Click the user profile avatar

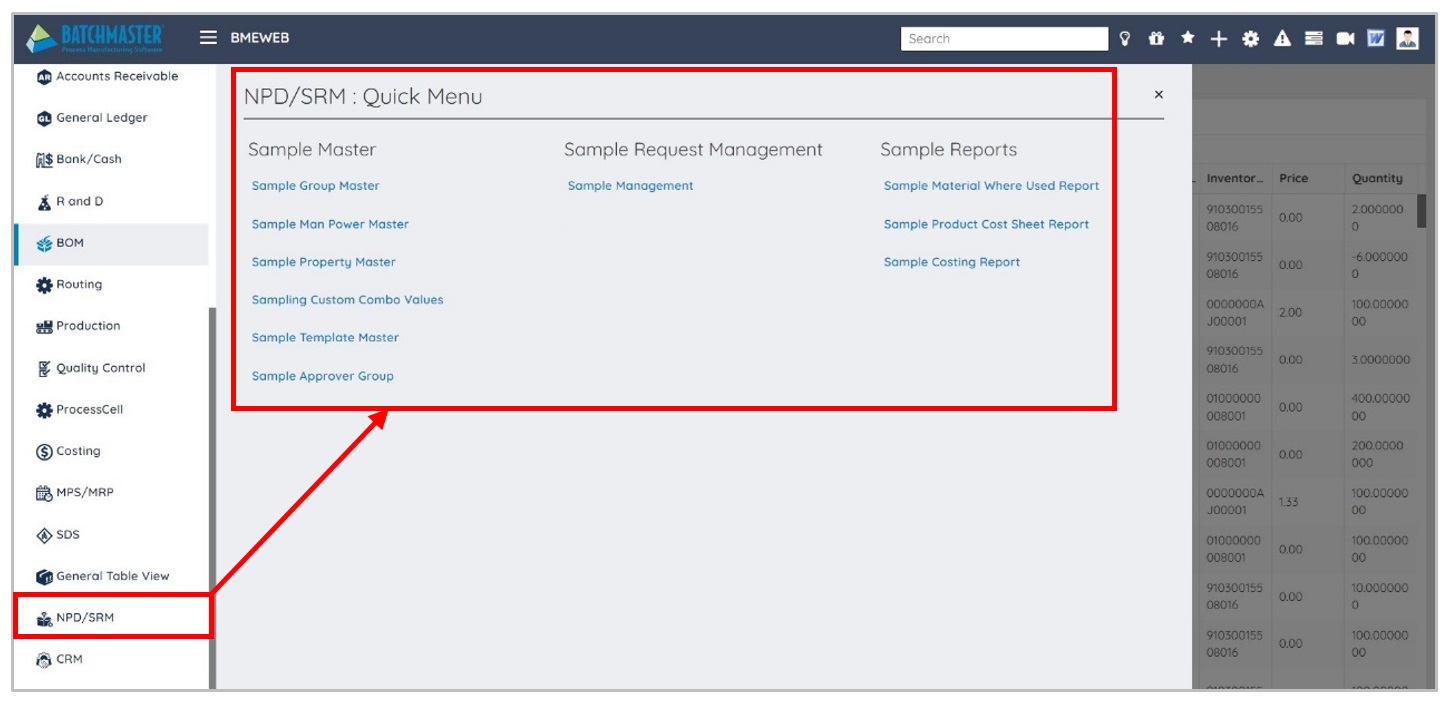coord(1408,39)
